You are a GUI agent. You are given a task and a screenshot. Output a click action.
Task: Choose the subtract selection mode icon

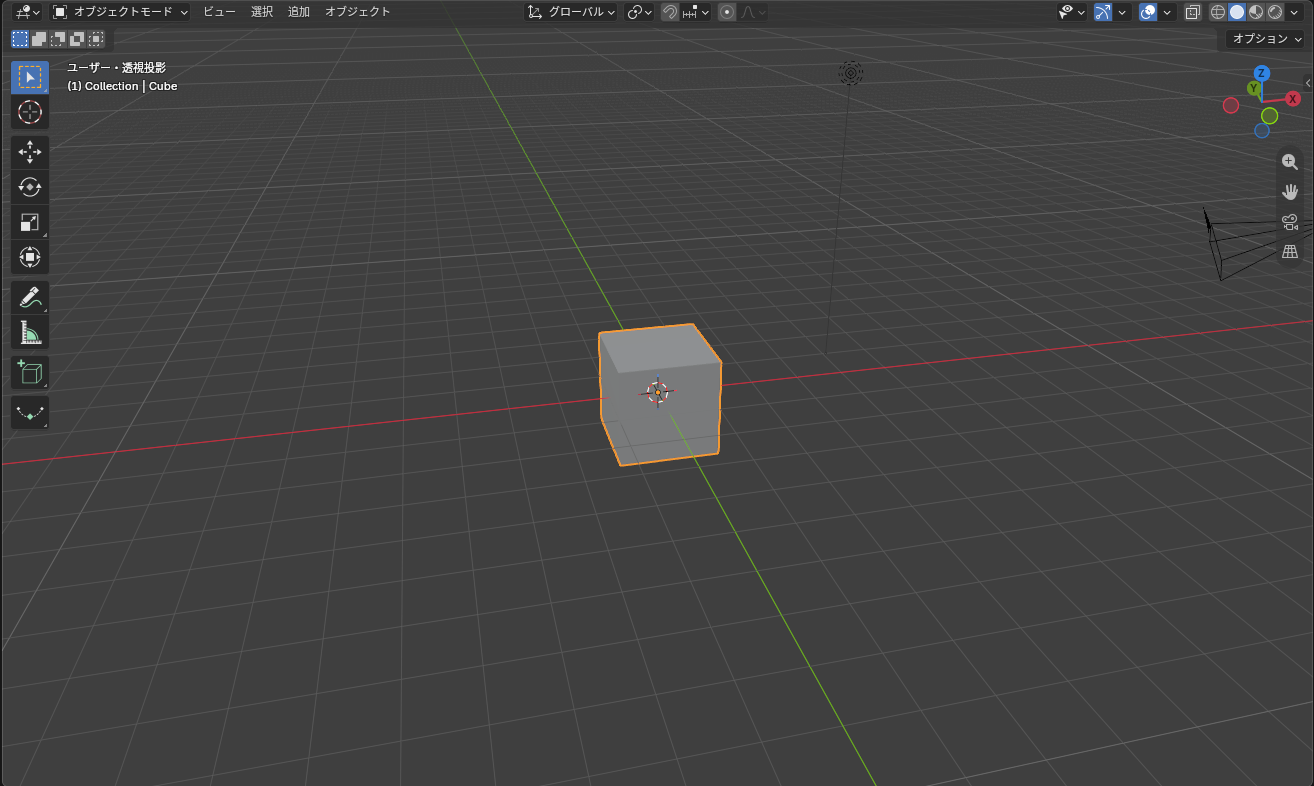click(58, 39)
